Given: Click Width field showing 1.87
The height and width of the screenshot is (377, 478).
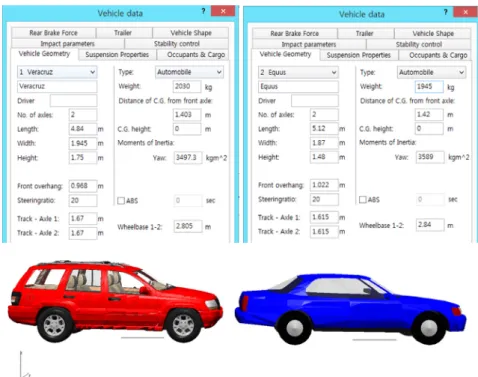Looking at the screenshot, I should pyautogui.click(x=324, y=143).
